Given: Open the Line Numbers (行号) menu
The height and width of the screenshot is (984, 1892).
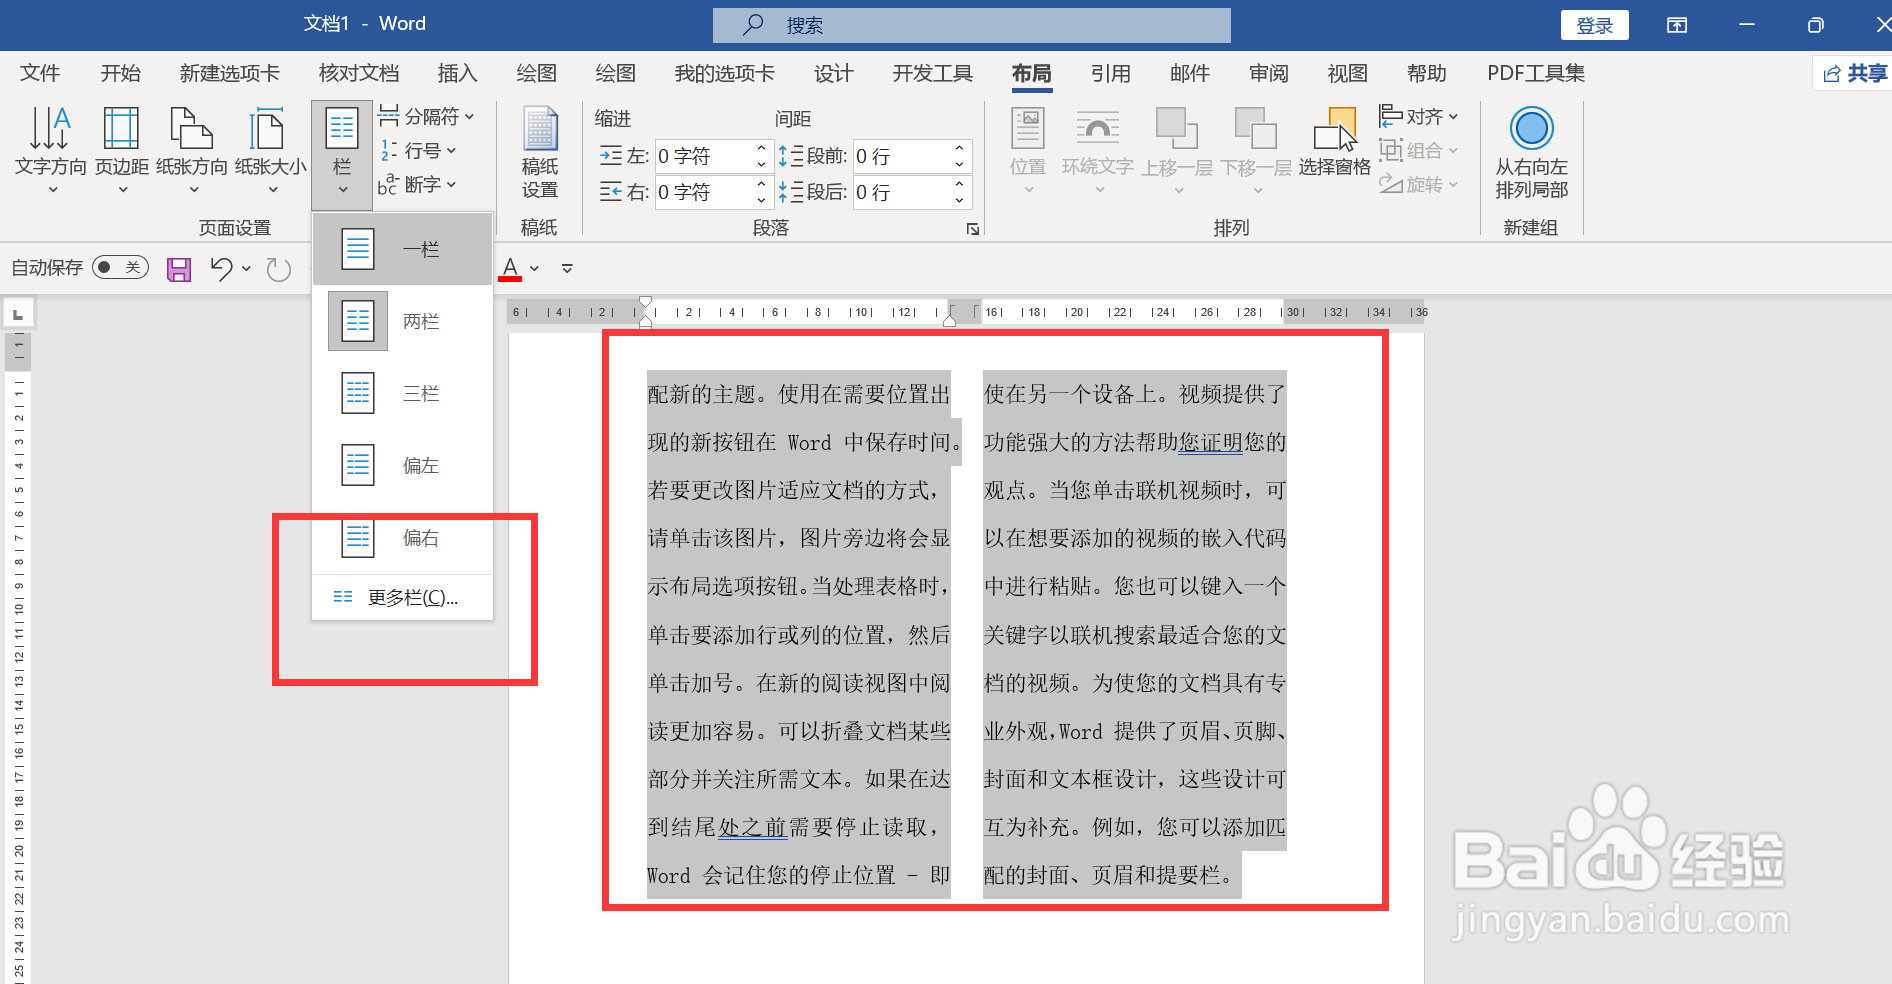Looking at the screenshot, I should [x=418, y=150].
